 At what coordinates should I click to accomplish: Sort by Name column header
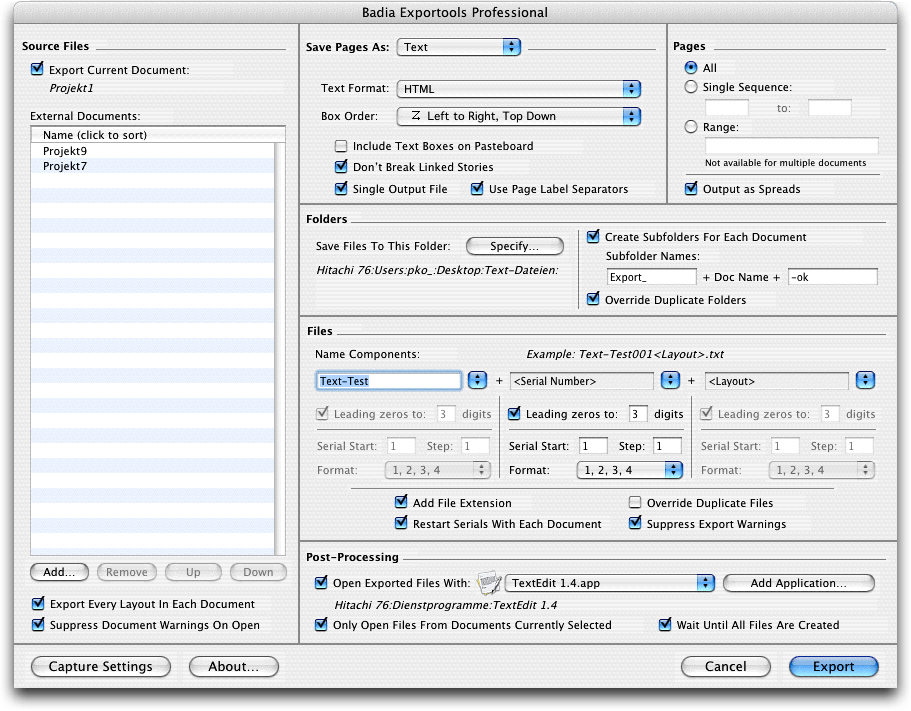tap(158, 135)
